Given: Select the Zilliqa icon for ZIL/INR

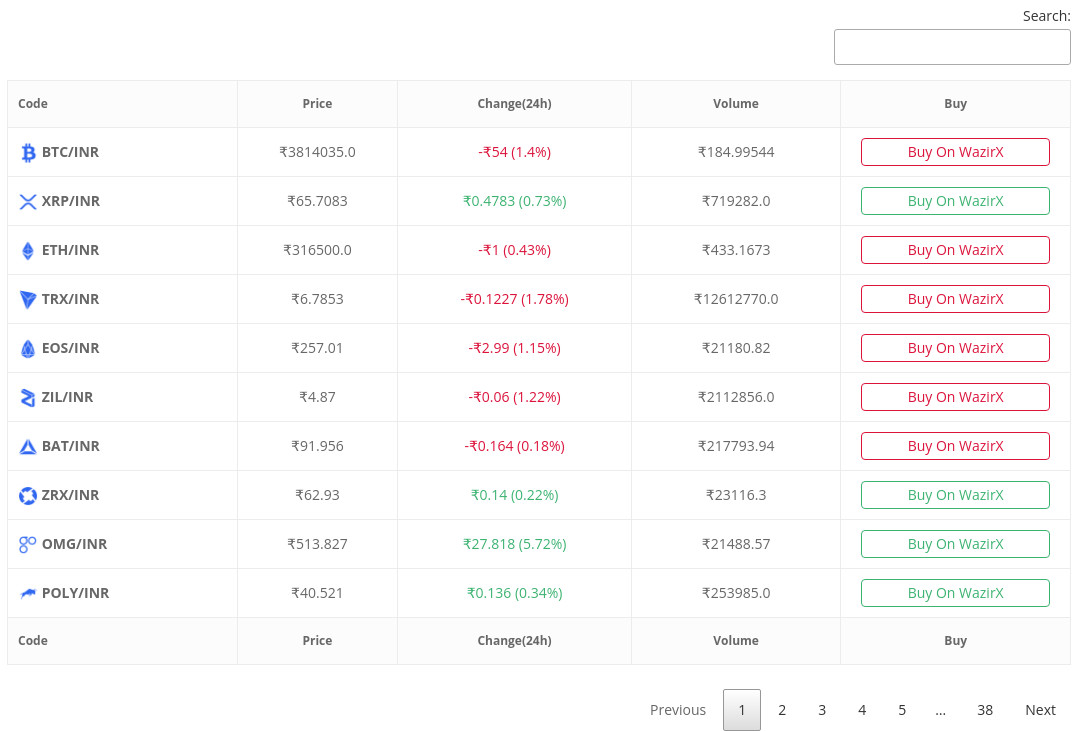Looking at the screenshot, I should click(x=27, y=397).
